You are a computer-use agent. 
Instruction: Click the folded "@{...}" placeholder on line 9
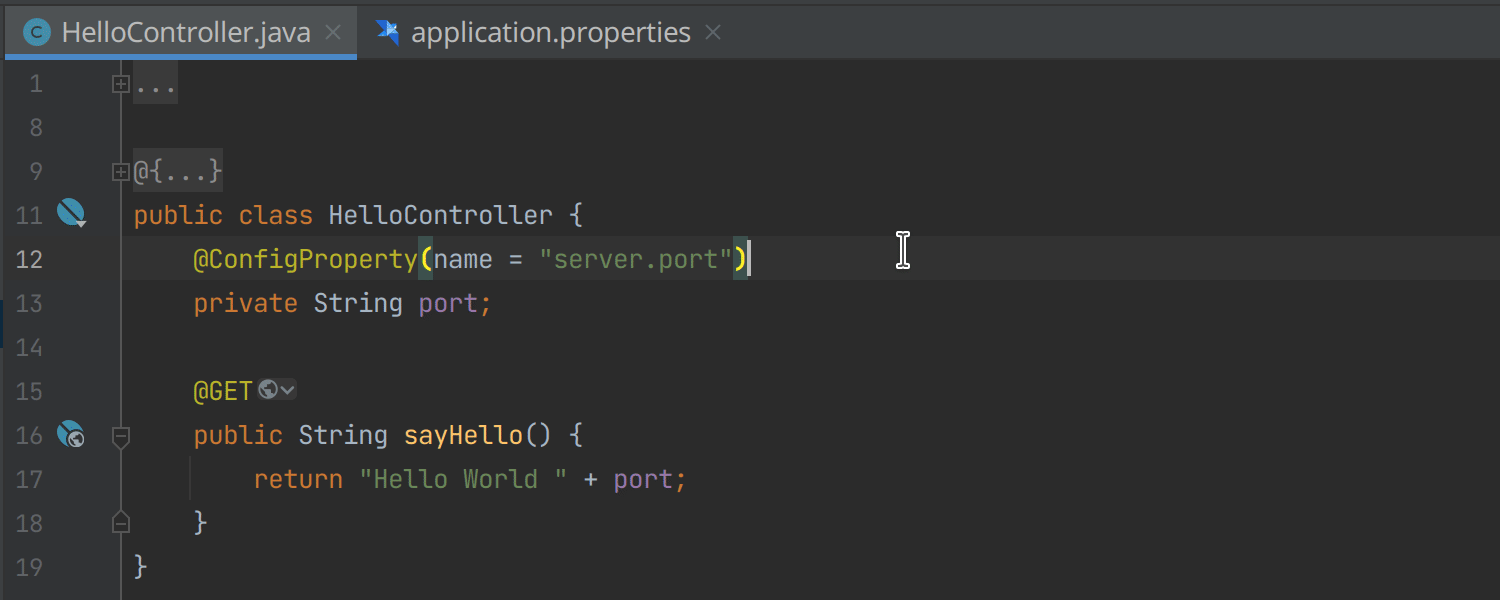pyautogui.click(x=178, y=172)
